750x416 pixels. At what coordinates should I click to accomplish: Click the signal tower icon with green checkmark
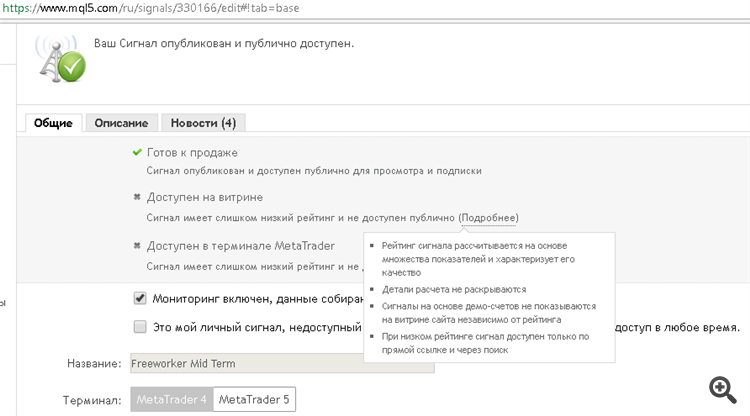(61, 59)
